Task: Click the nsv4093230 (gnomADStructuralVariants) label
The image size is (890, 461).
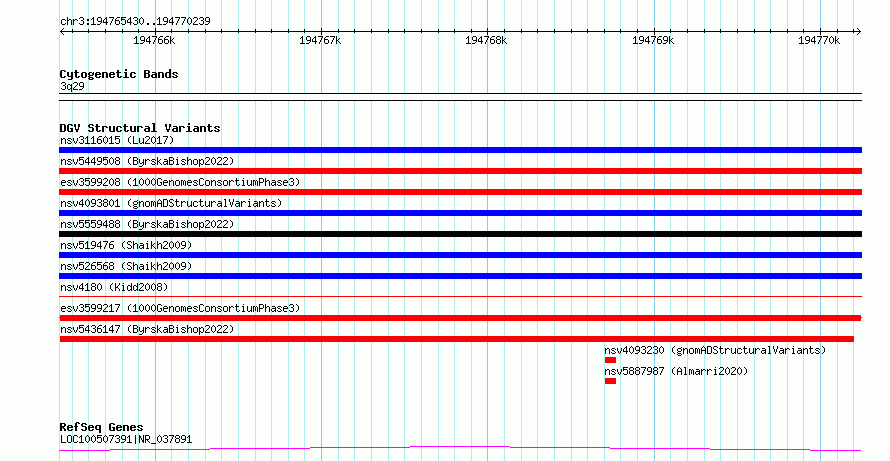Action: (715, 350)
